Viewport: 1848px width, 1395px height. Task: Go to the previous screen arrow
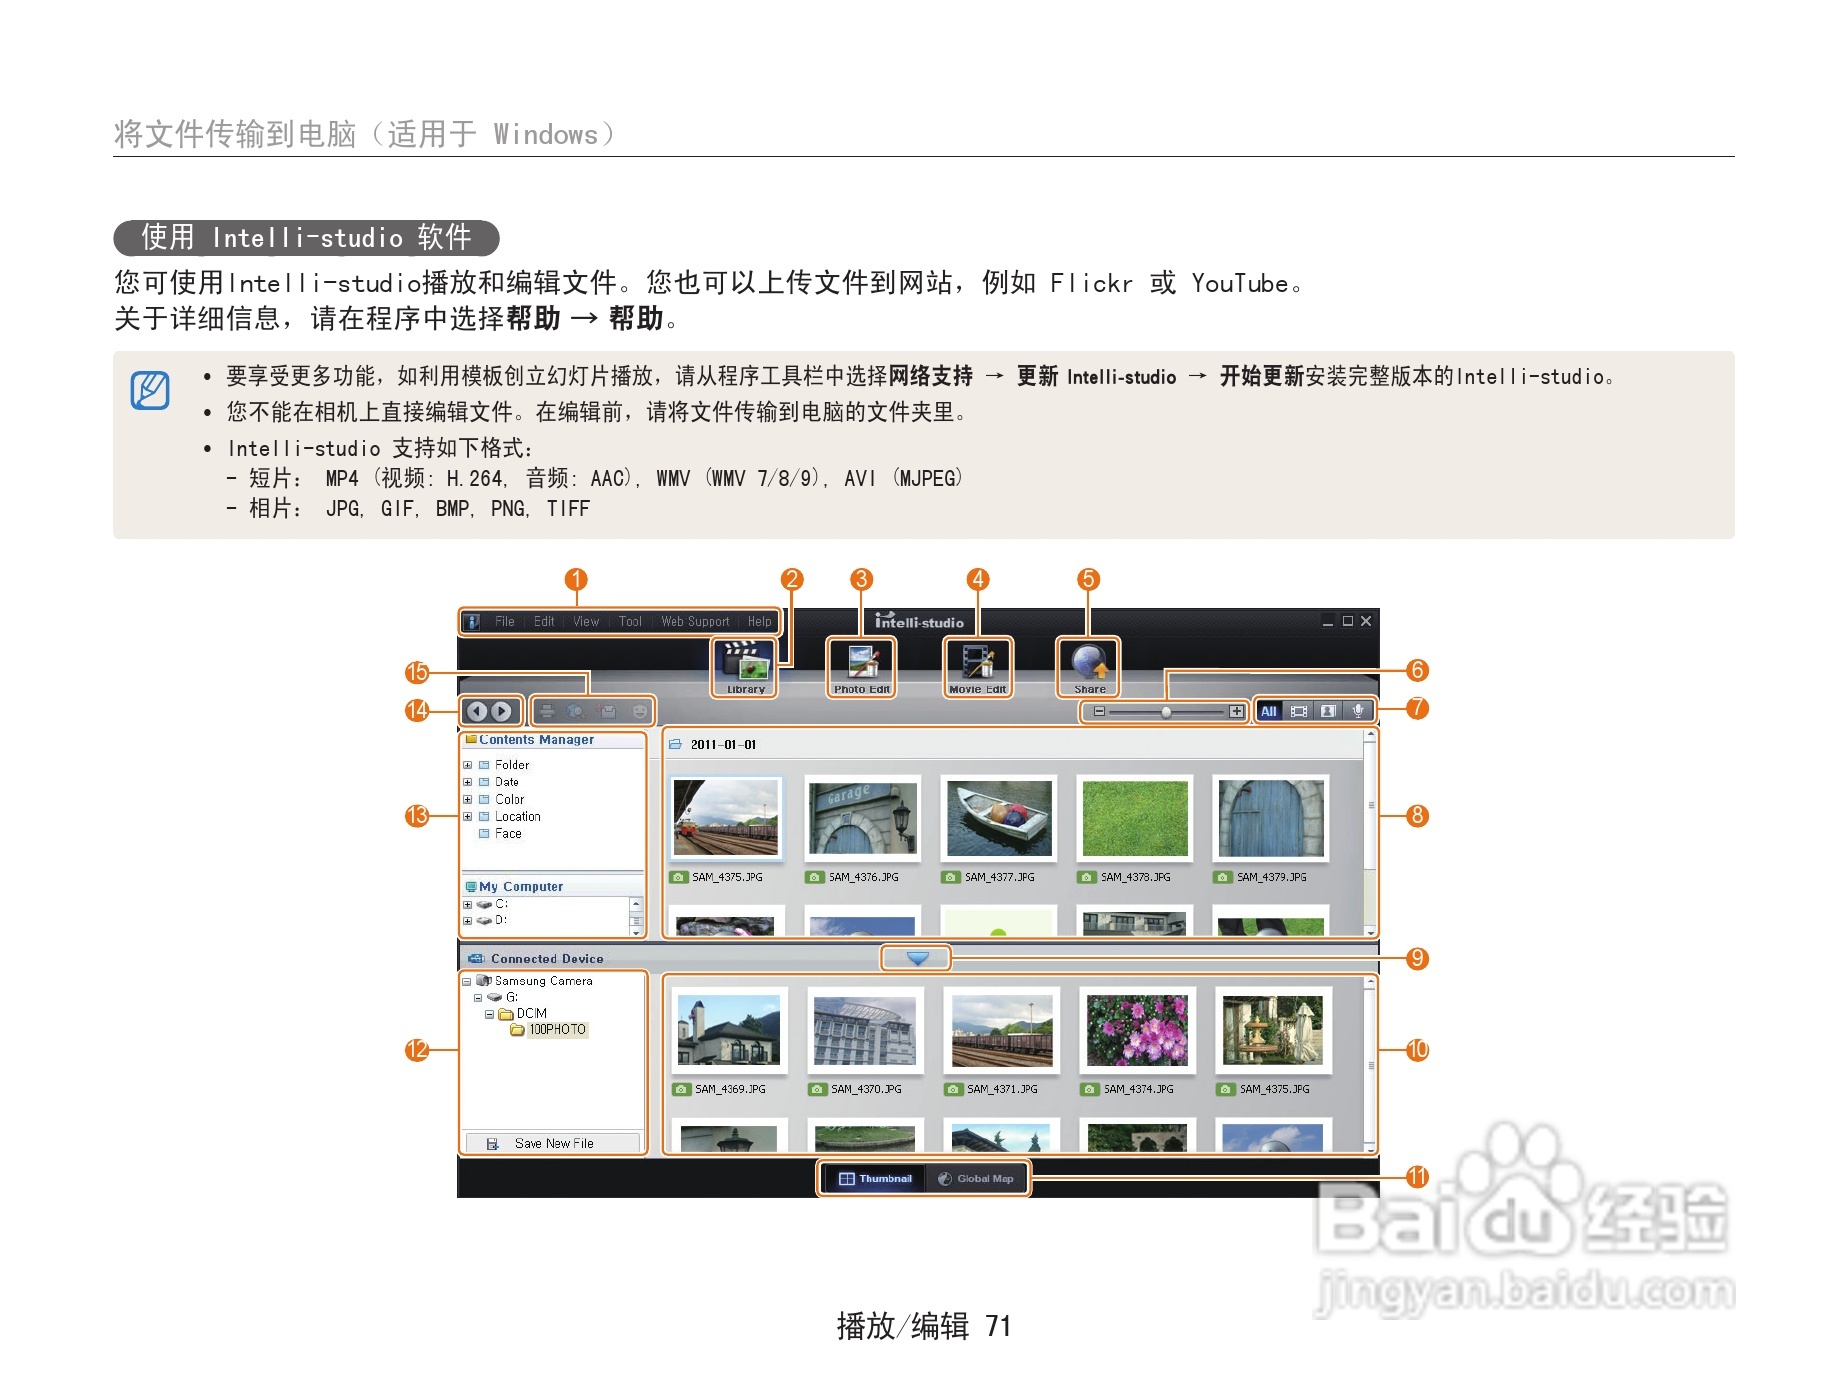[477, 711]
